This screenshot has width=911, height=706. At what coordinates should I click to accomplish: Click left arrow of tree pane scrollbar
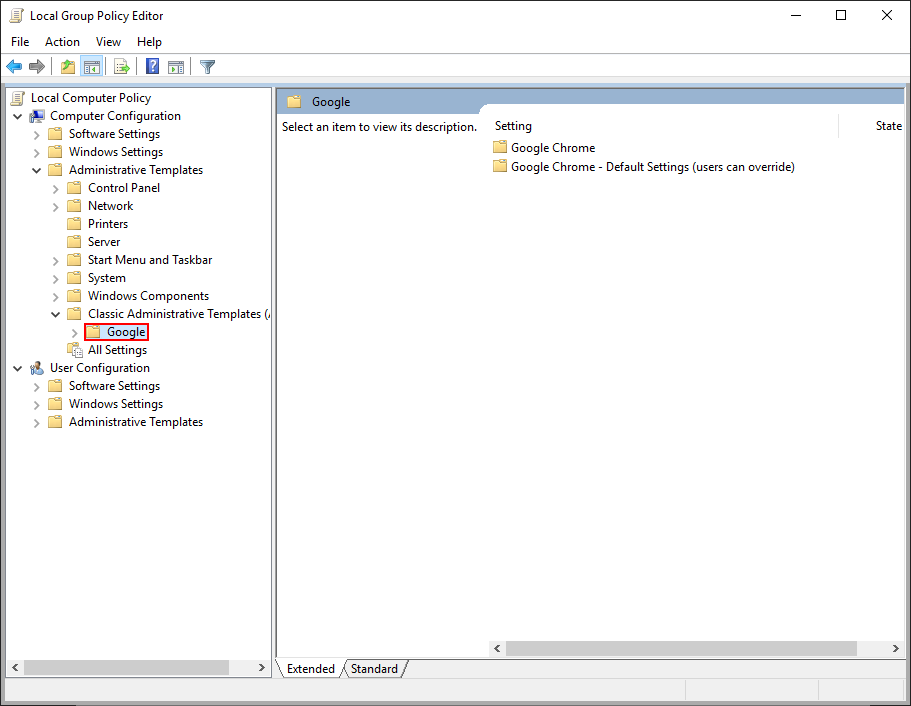coord(15,668)
